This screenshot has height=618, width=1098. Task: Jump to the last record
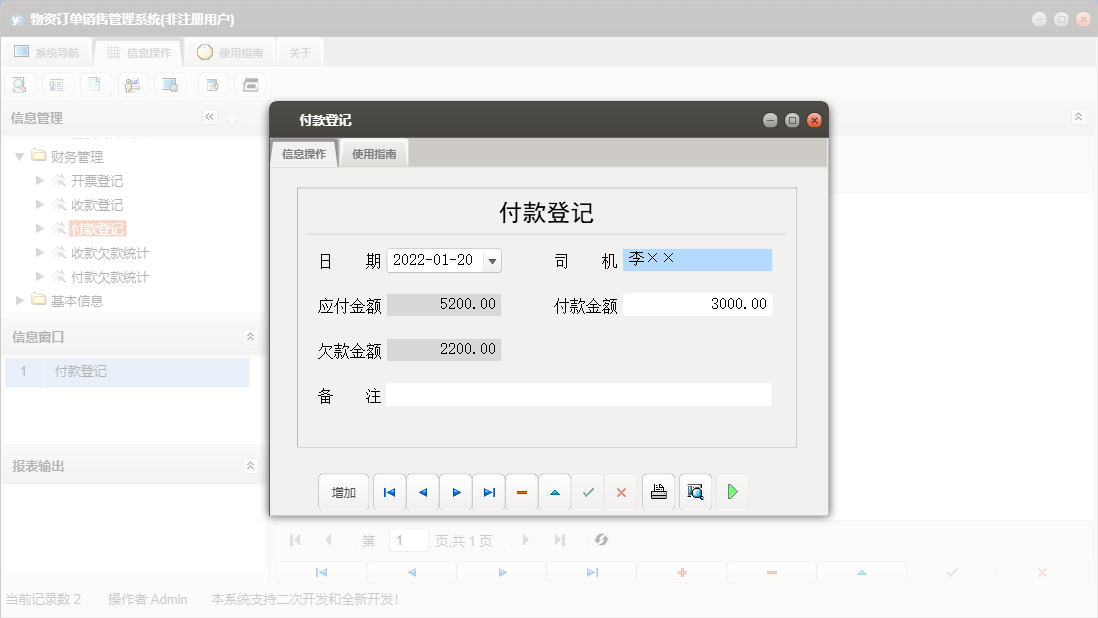[x=489, y=491]
